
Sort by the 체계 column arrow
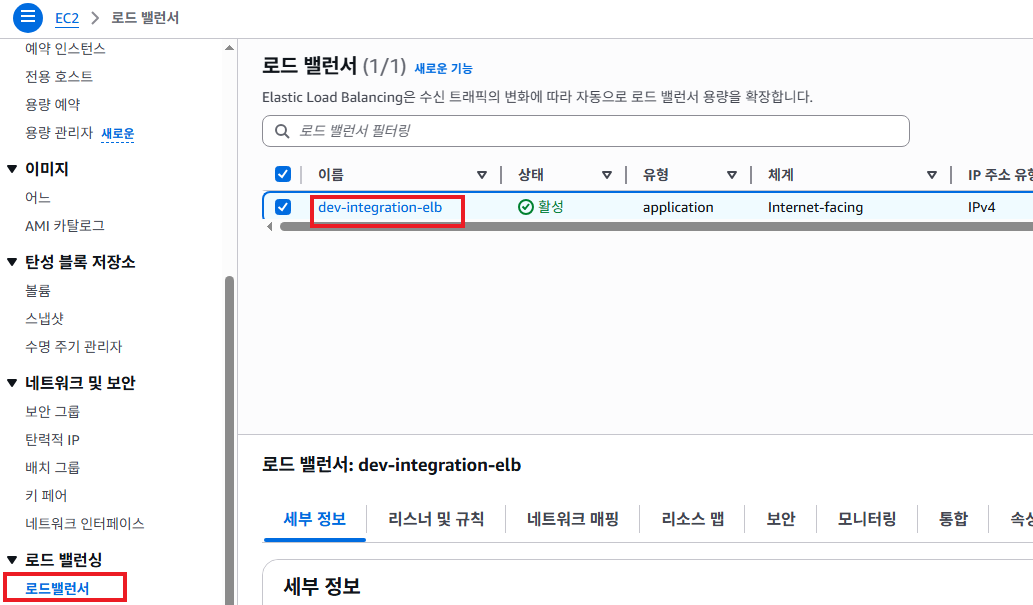tap(932, 175)
